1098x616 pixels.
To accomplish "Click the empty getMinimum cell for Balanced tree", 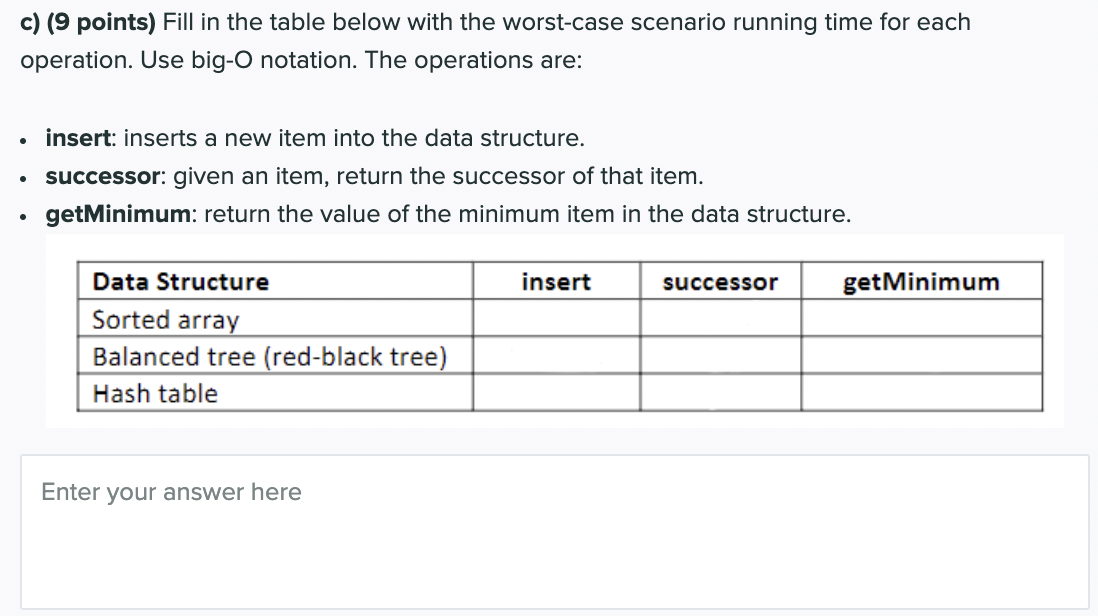I will click(921, 356).
